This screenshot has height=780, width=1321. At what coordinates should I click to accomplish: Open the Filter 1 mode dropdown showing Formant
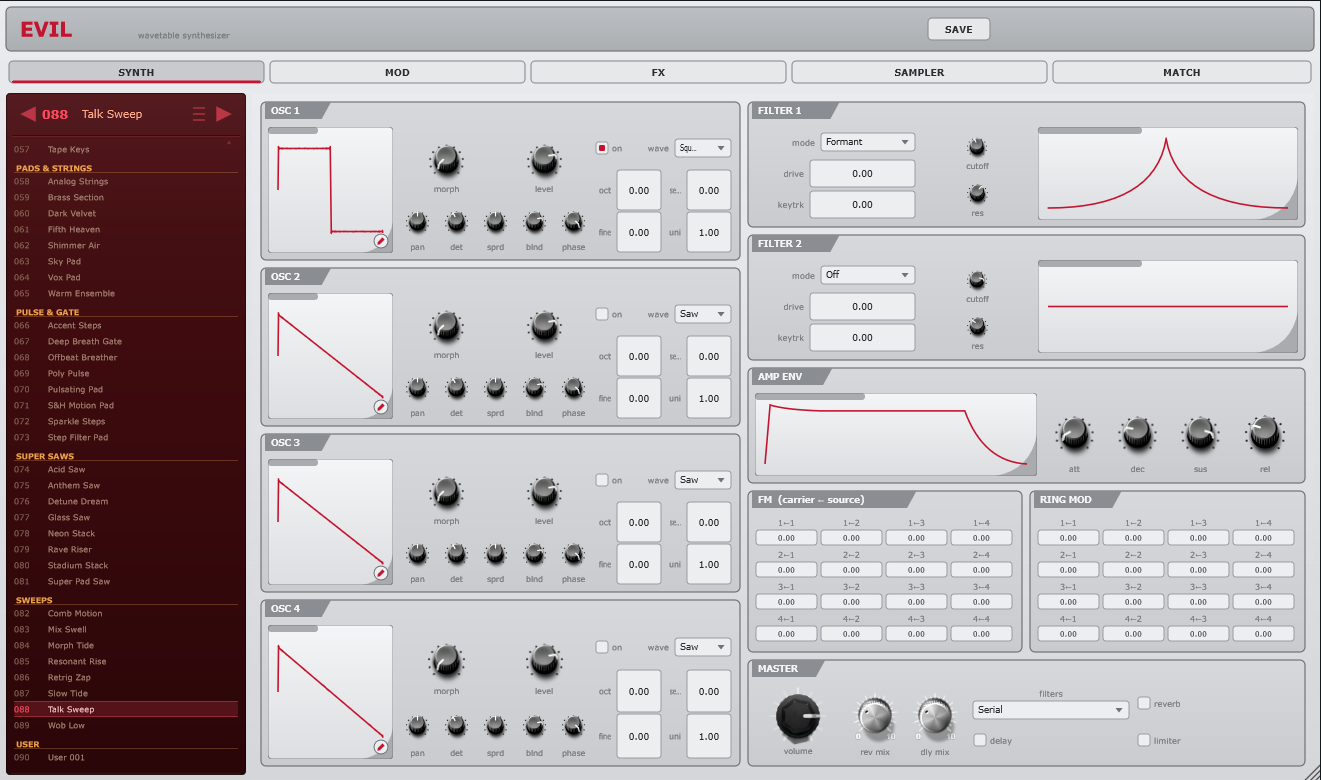pos(868,142)
